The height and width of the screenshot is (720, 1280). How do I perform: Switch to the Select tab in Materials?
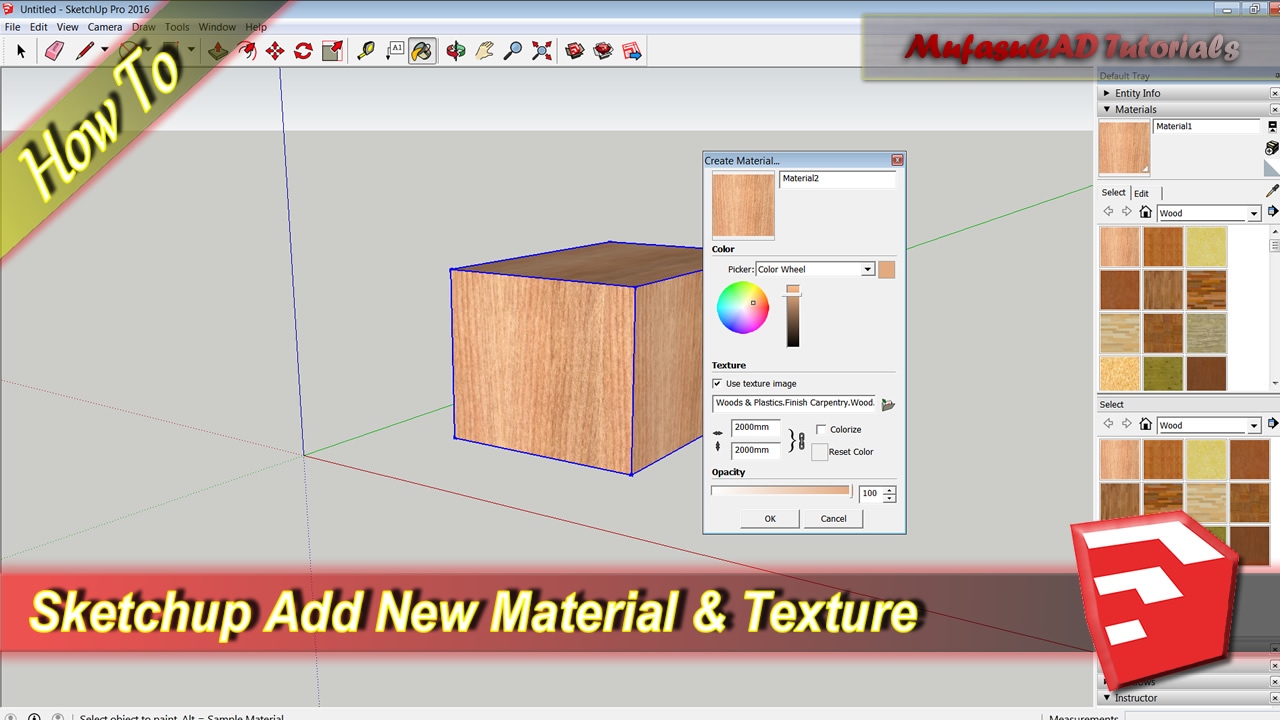1114,192
